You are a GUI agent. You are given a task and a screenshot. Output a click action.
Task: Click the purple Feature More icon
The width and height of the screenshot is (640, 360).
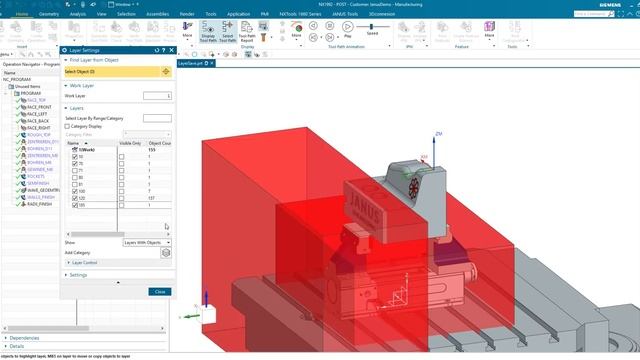(x=489, y=27)
